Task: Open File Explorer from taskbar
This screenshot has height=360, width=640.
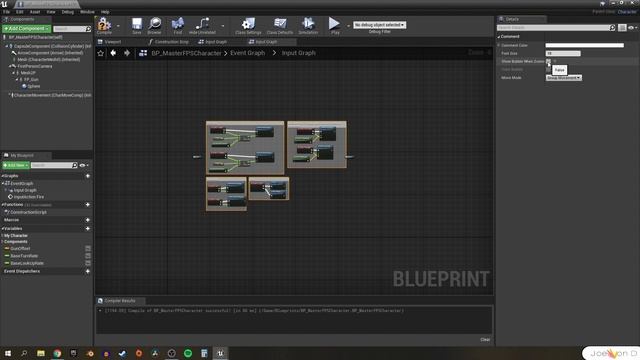Action: pyautogui.click(x=41, y=353)
